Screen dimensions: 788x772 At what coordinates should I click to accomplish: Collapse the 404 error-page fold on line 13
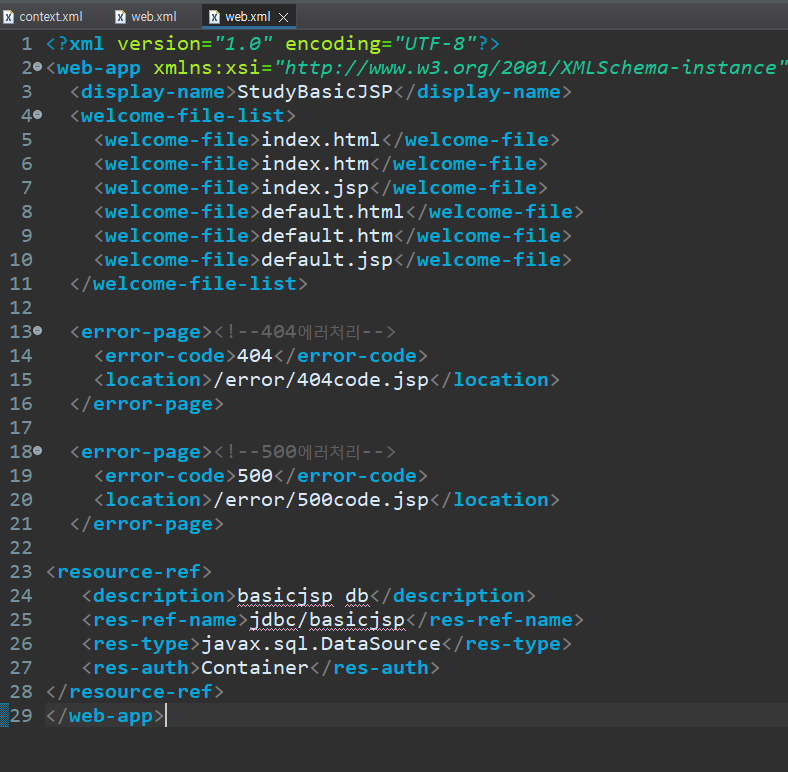tap(38, 330)
